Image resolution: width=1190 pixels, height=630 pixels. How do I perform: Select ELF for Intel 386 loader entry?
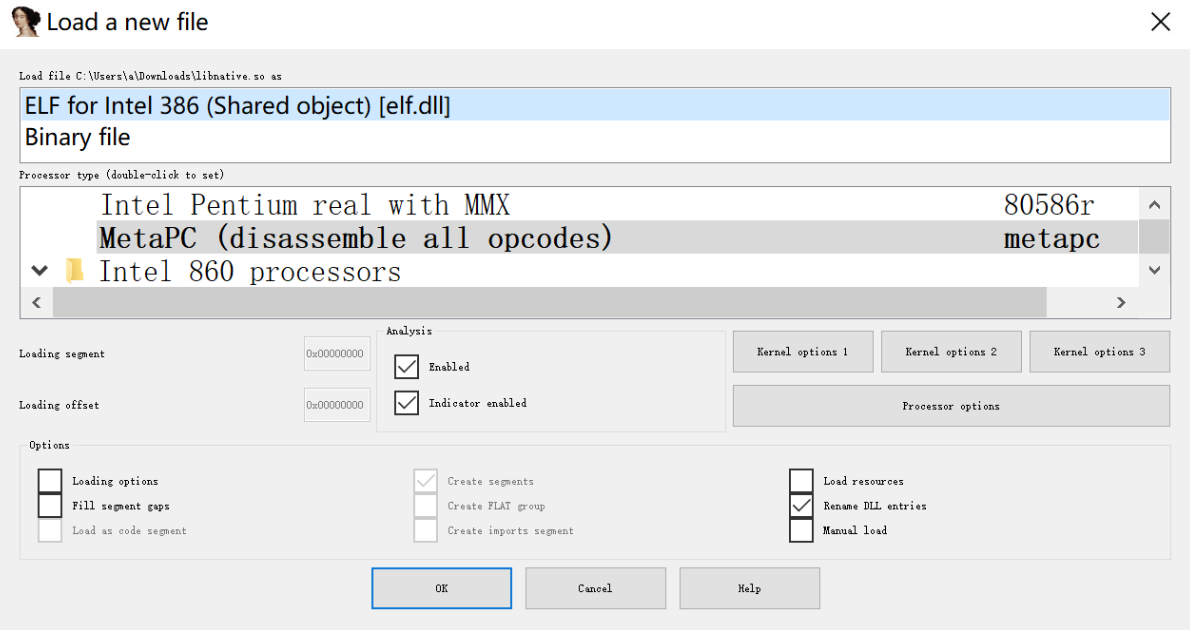click(238, 106)
